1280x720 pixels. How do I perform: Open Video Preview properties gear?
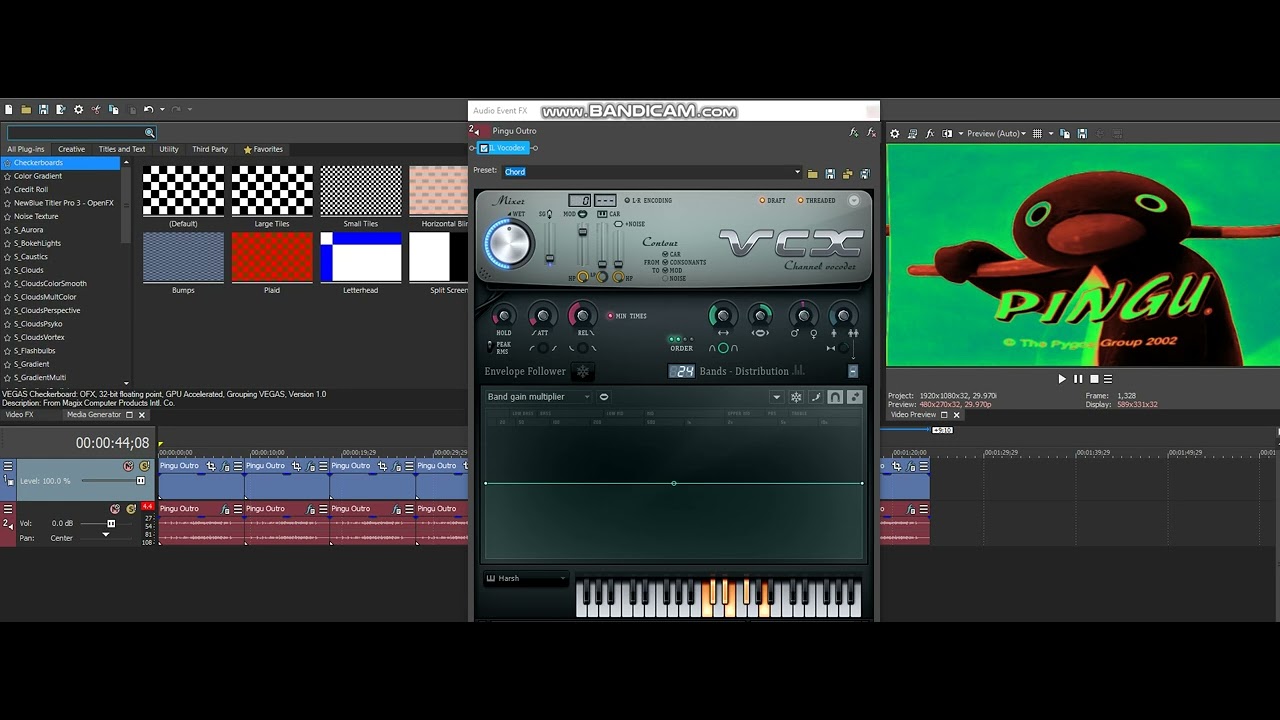tap(895, 133)
